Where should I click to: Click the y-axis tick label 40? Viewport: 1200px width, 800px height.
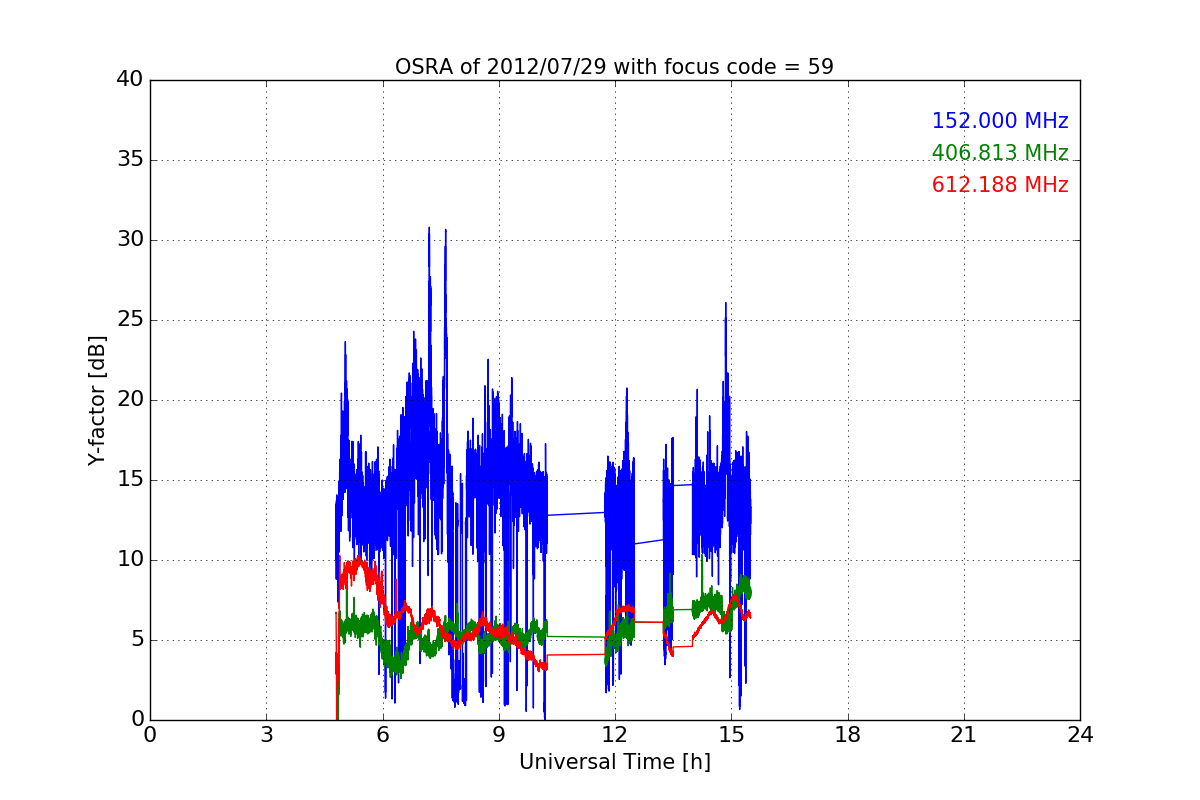(x=129, y=80)
